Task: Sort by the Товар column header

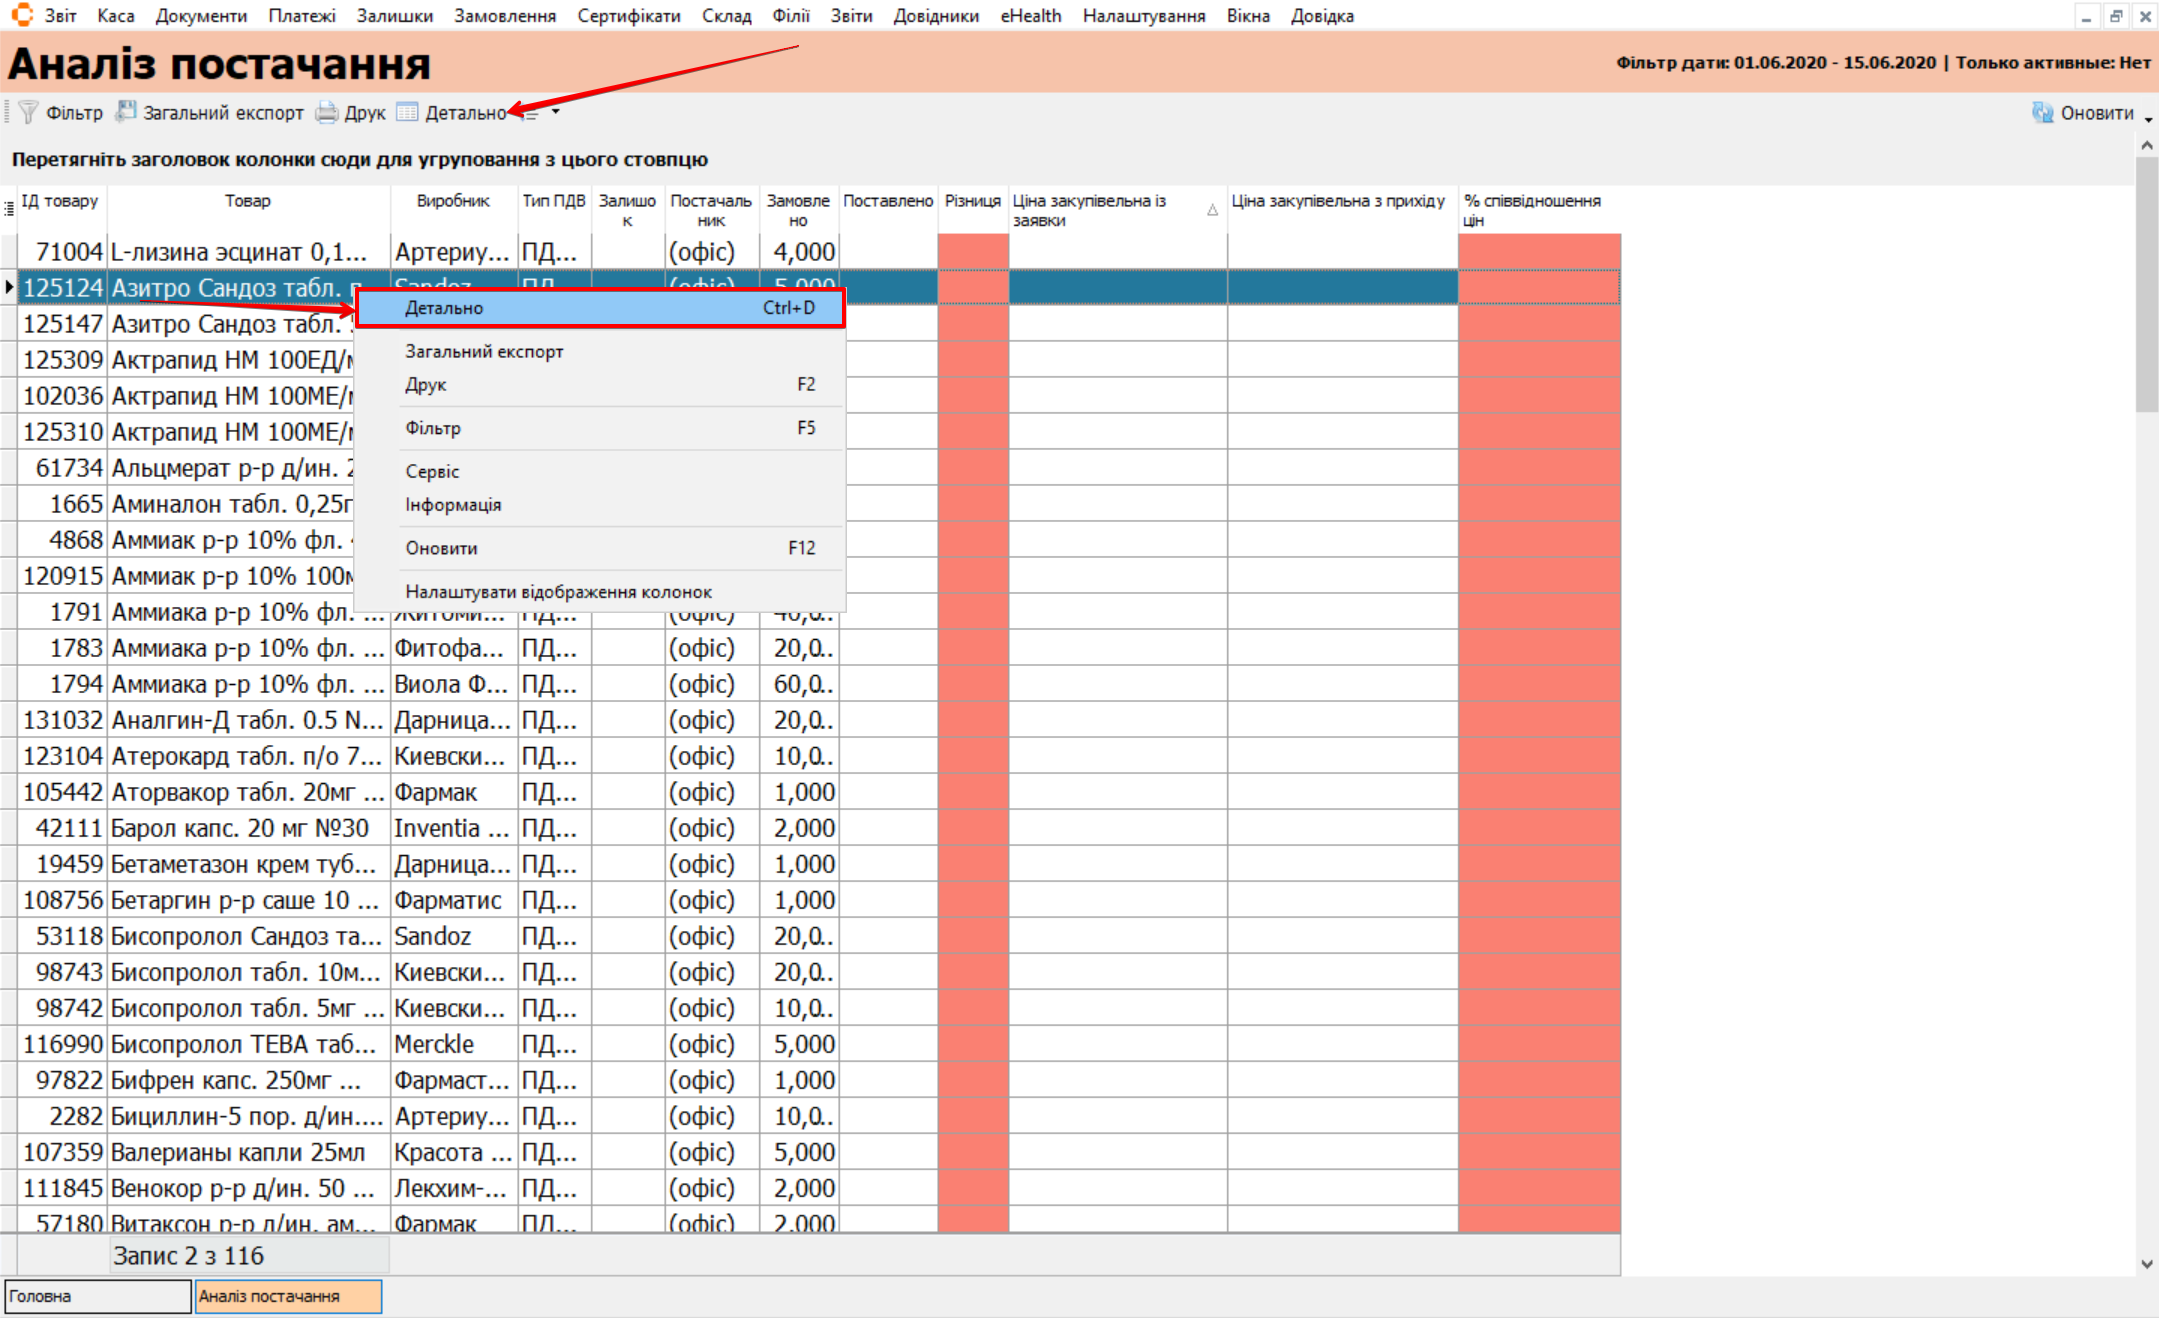Action: 247,201
